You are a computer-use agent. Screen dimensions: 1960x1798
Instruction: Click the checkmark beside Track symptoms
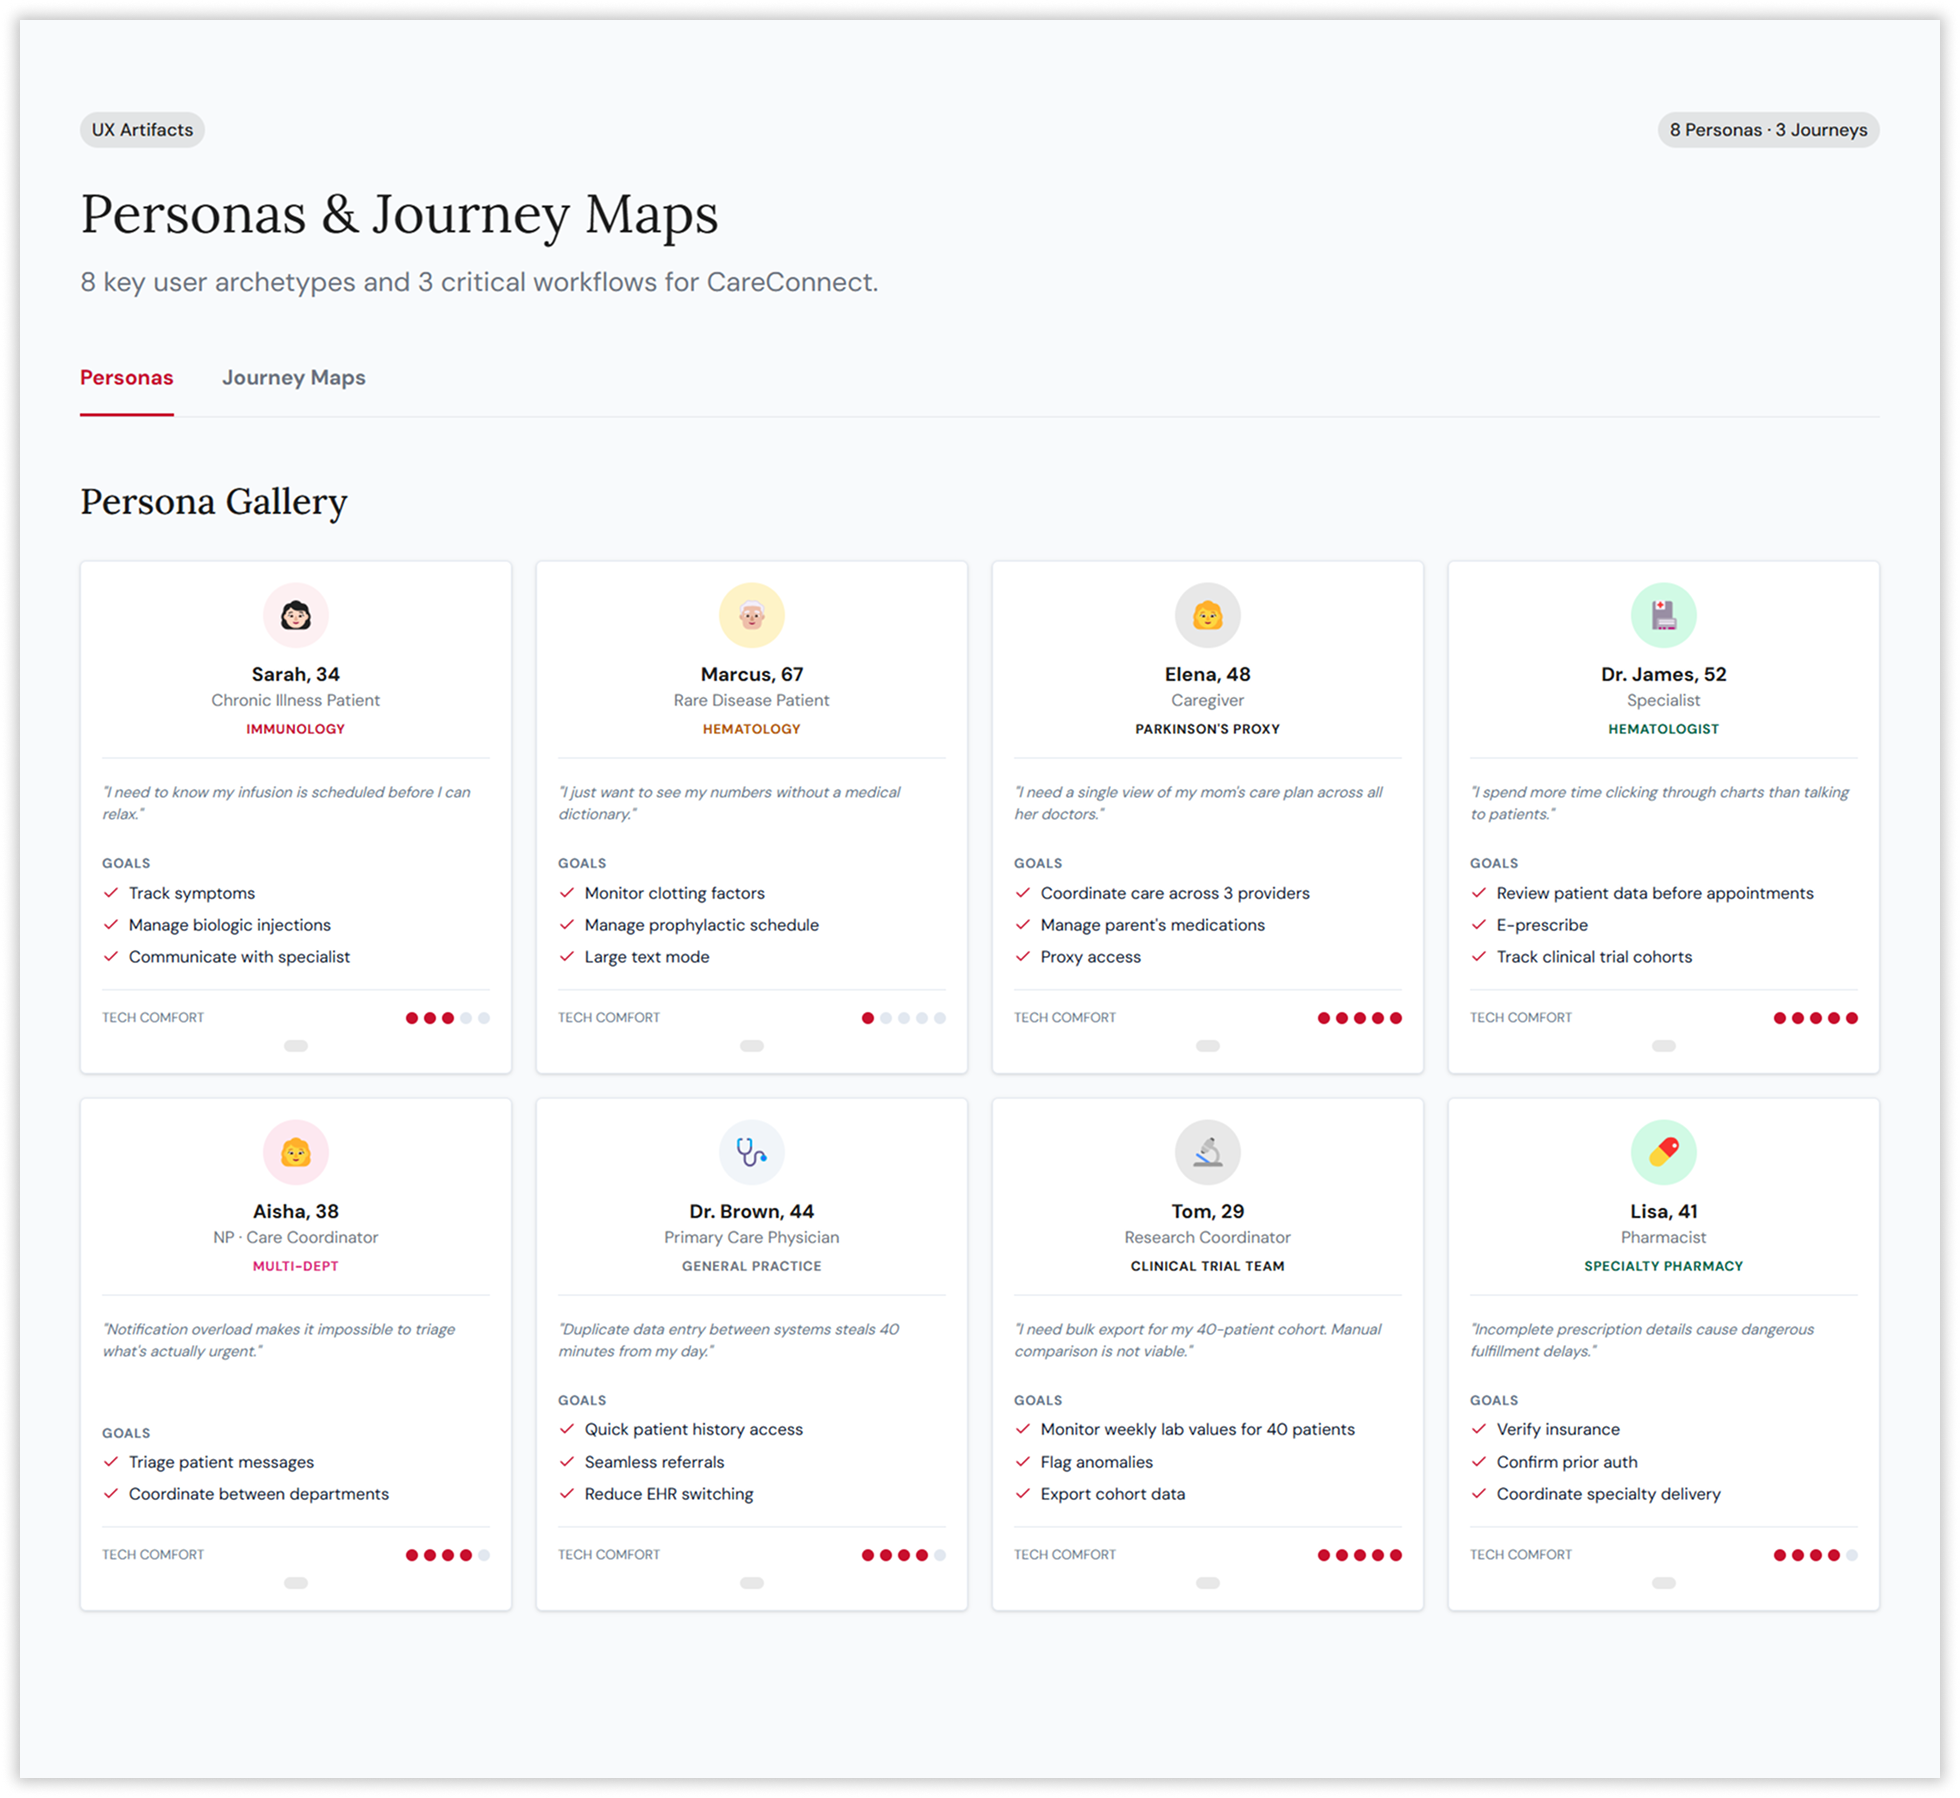click(111, 893)
